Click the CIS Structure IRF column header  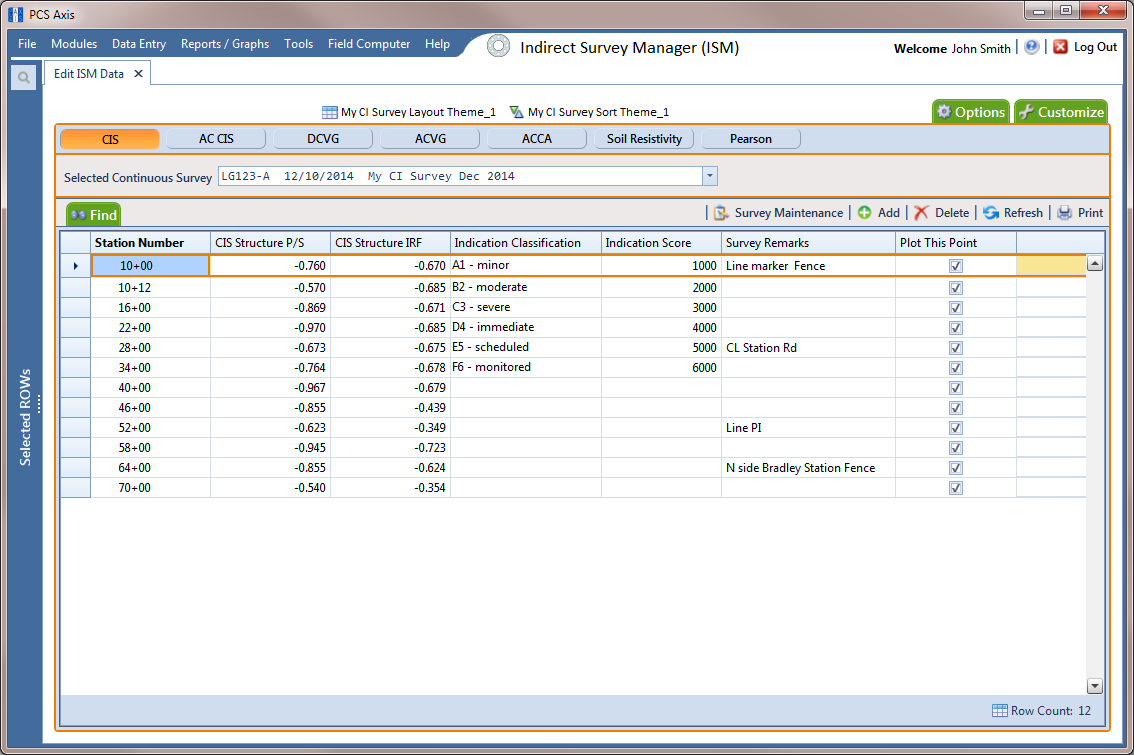pos(391,243)
